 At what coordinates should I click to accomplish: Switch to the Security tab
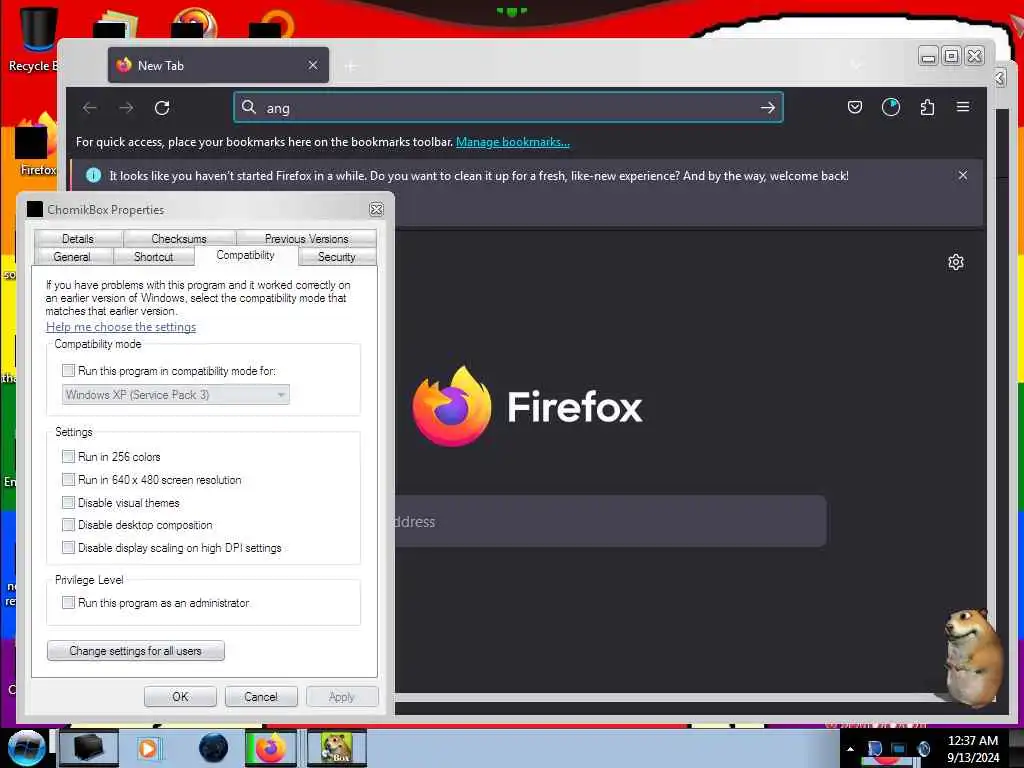tap(336, 257)
